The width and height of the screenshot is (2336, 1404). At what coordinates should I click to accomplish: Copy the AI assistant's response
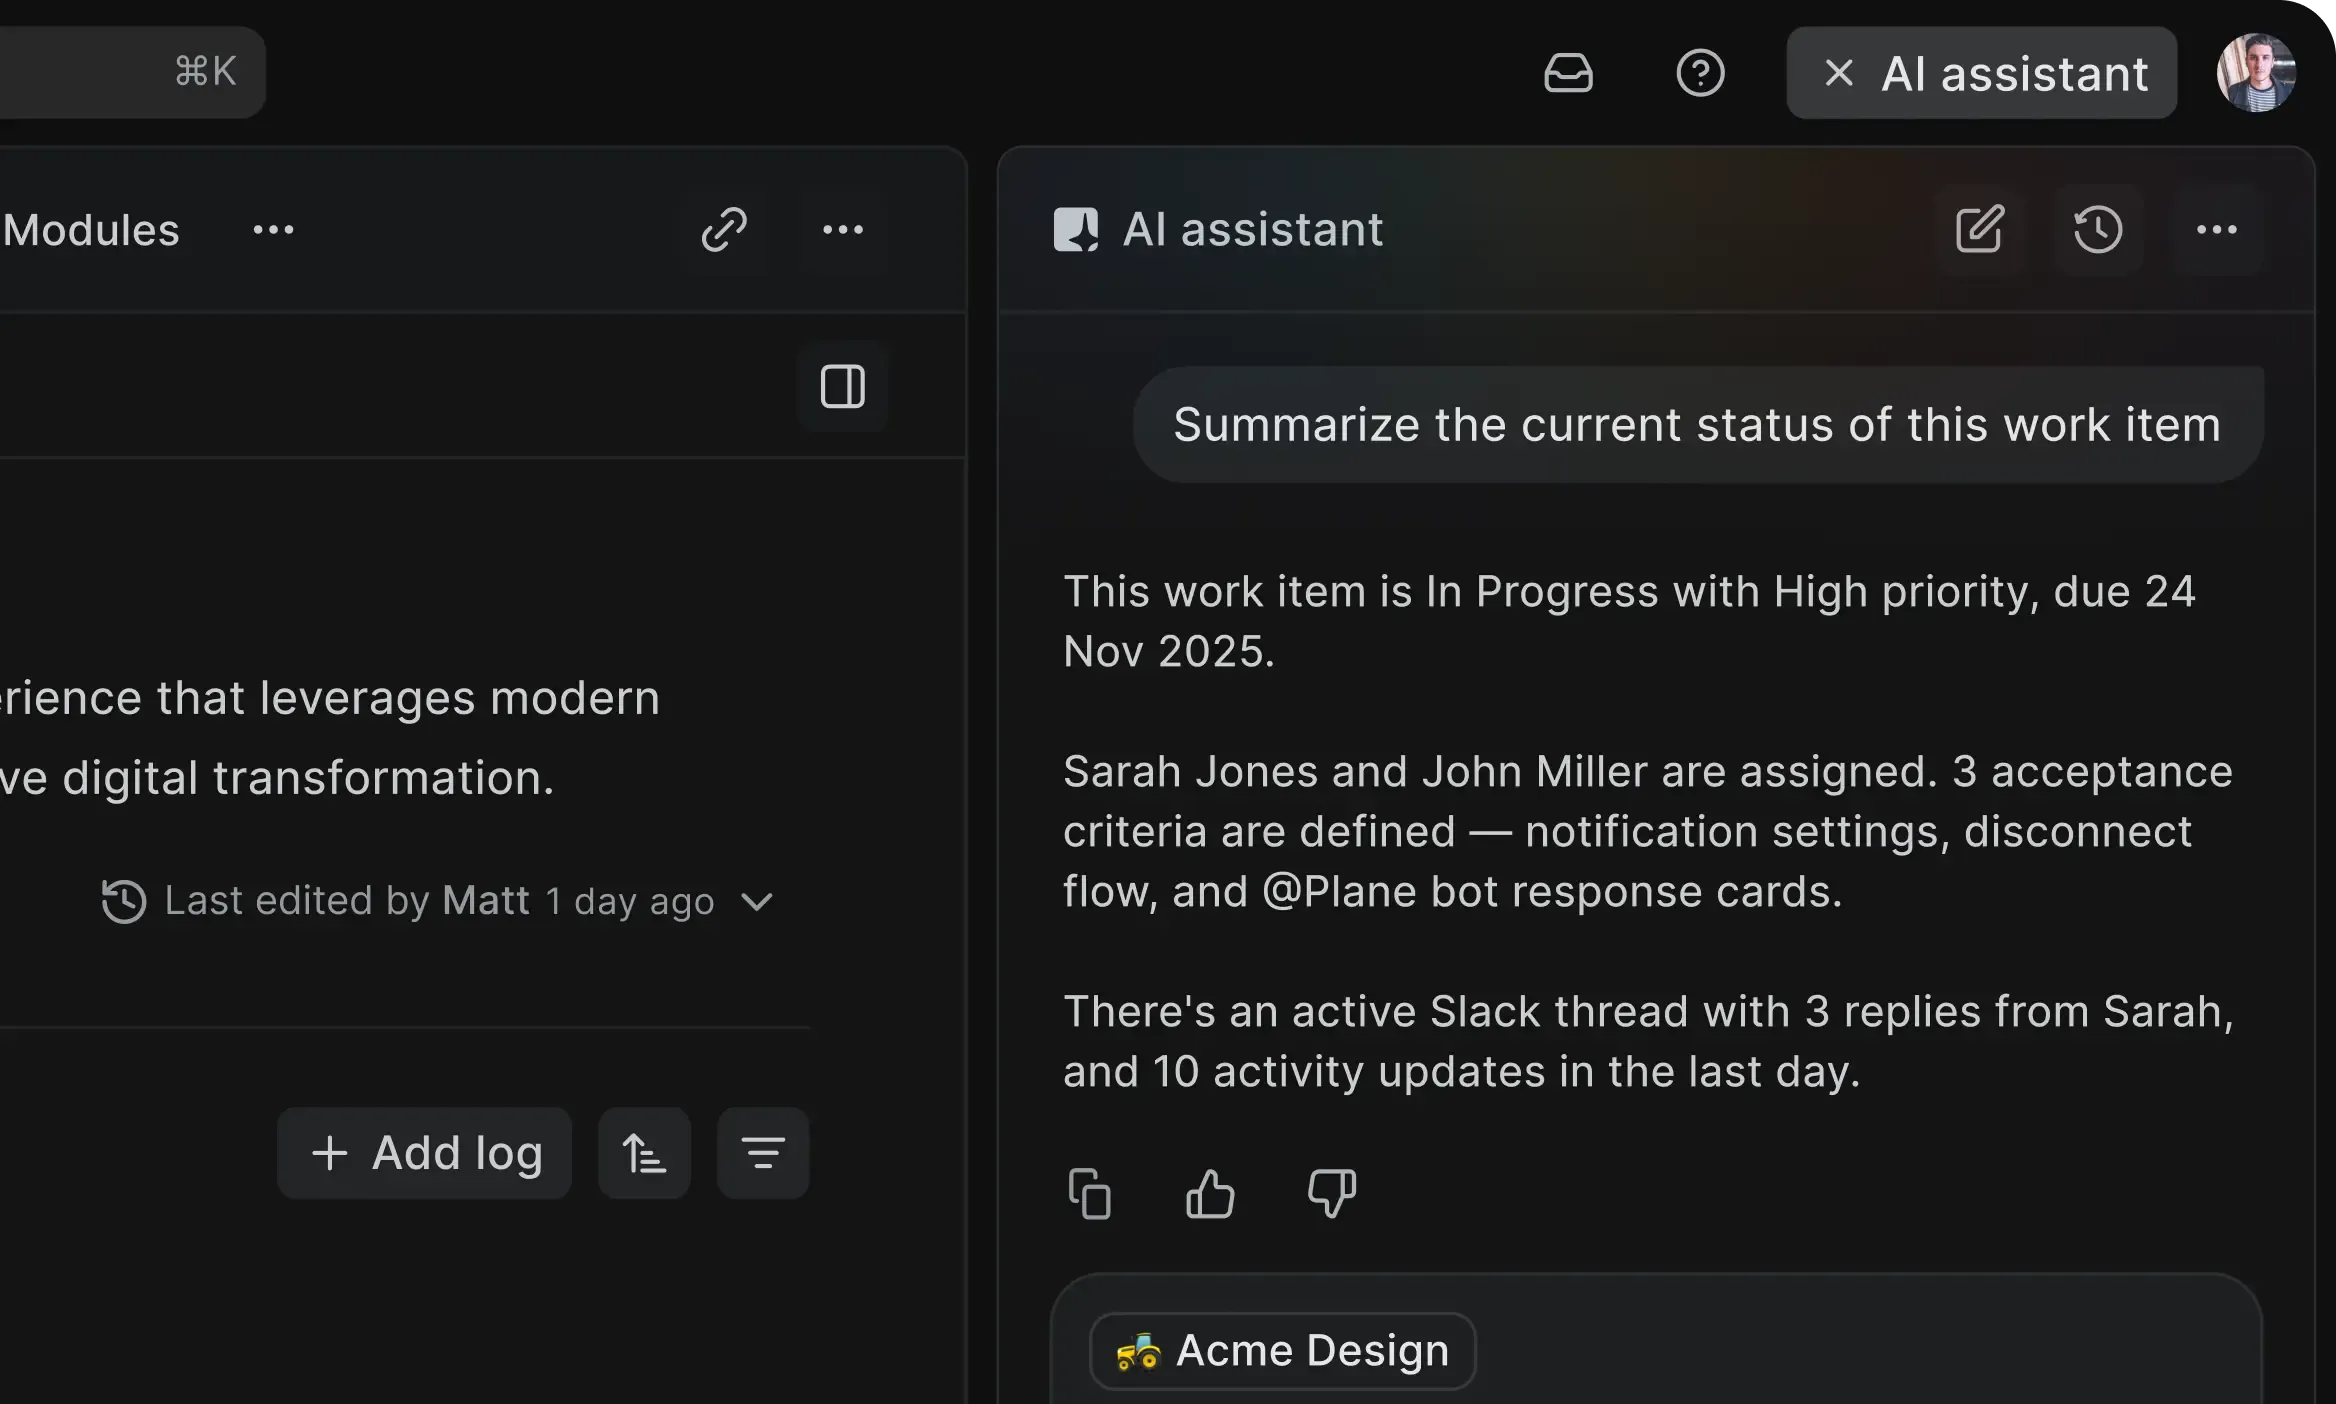pos(1090,1194)
